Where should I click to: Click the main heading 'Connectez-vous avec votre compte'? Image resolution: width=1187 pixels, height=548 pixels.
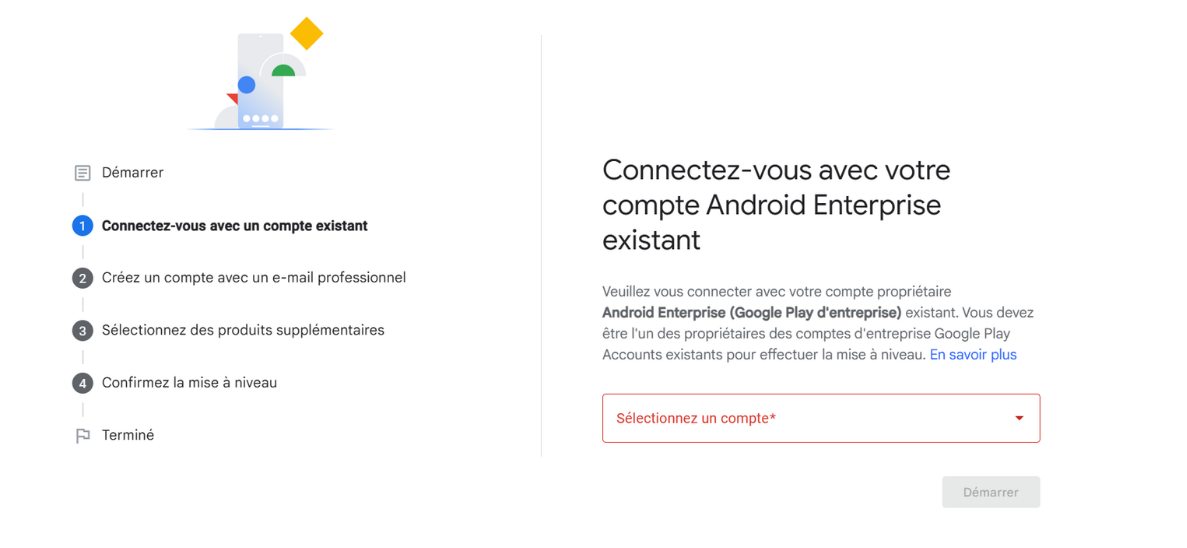[775, 205]
